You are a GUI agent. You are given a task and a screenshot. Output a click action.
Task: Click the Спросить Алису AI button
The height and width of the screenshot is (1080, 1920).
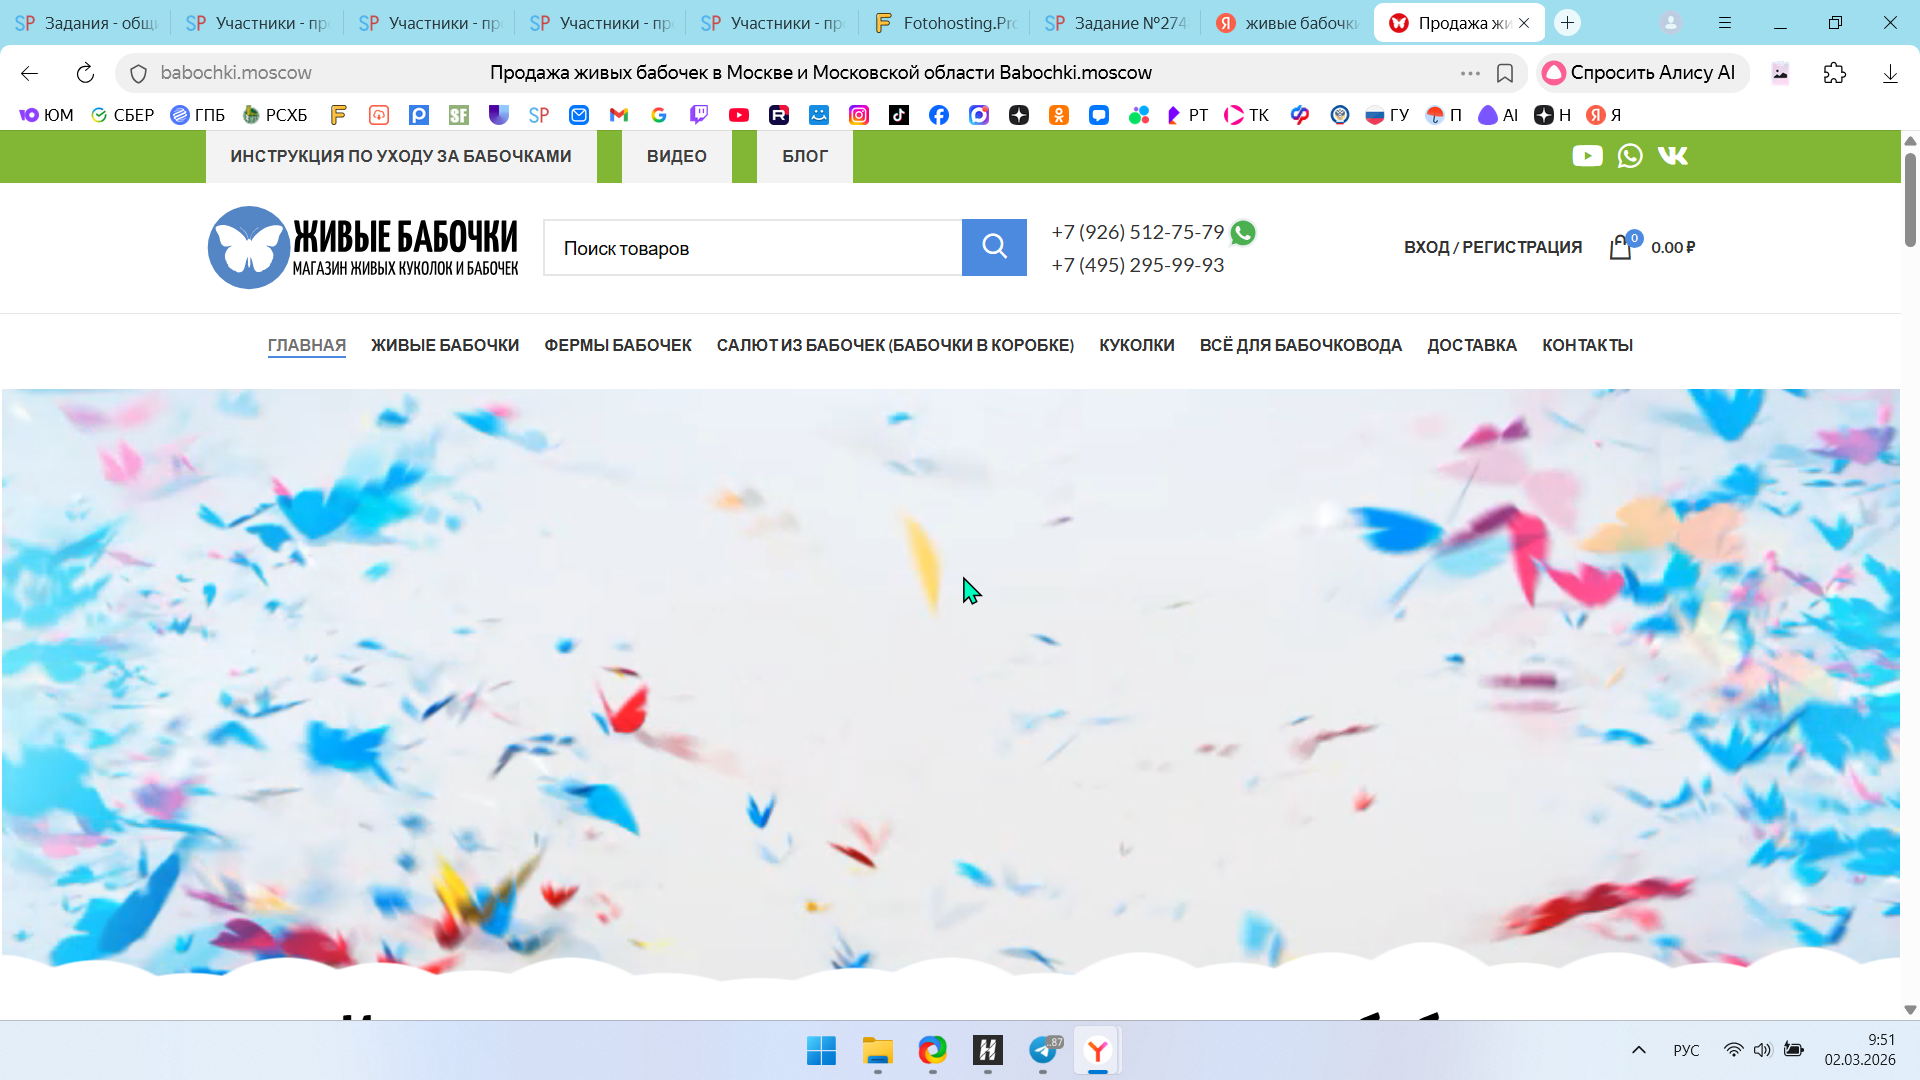click(x=1642, y=73)
